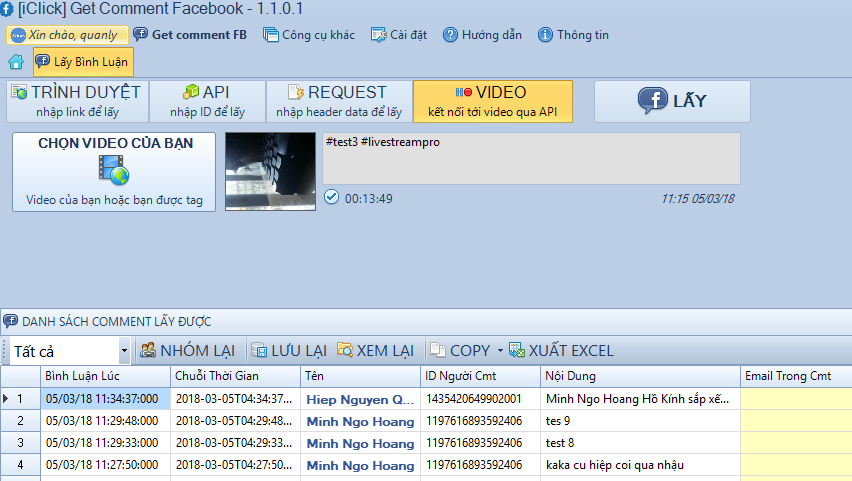Switch to REQUEST mode tab

(339, 101)
